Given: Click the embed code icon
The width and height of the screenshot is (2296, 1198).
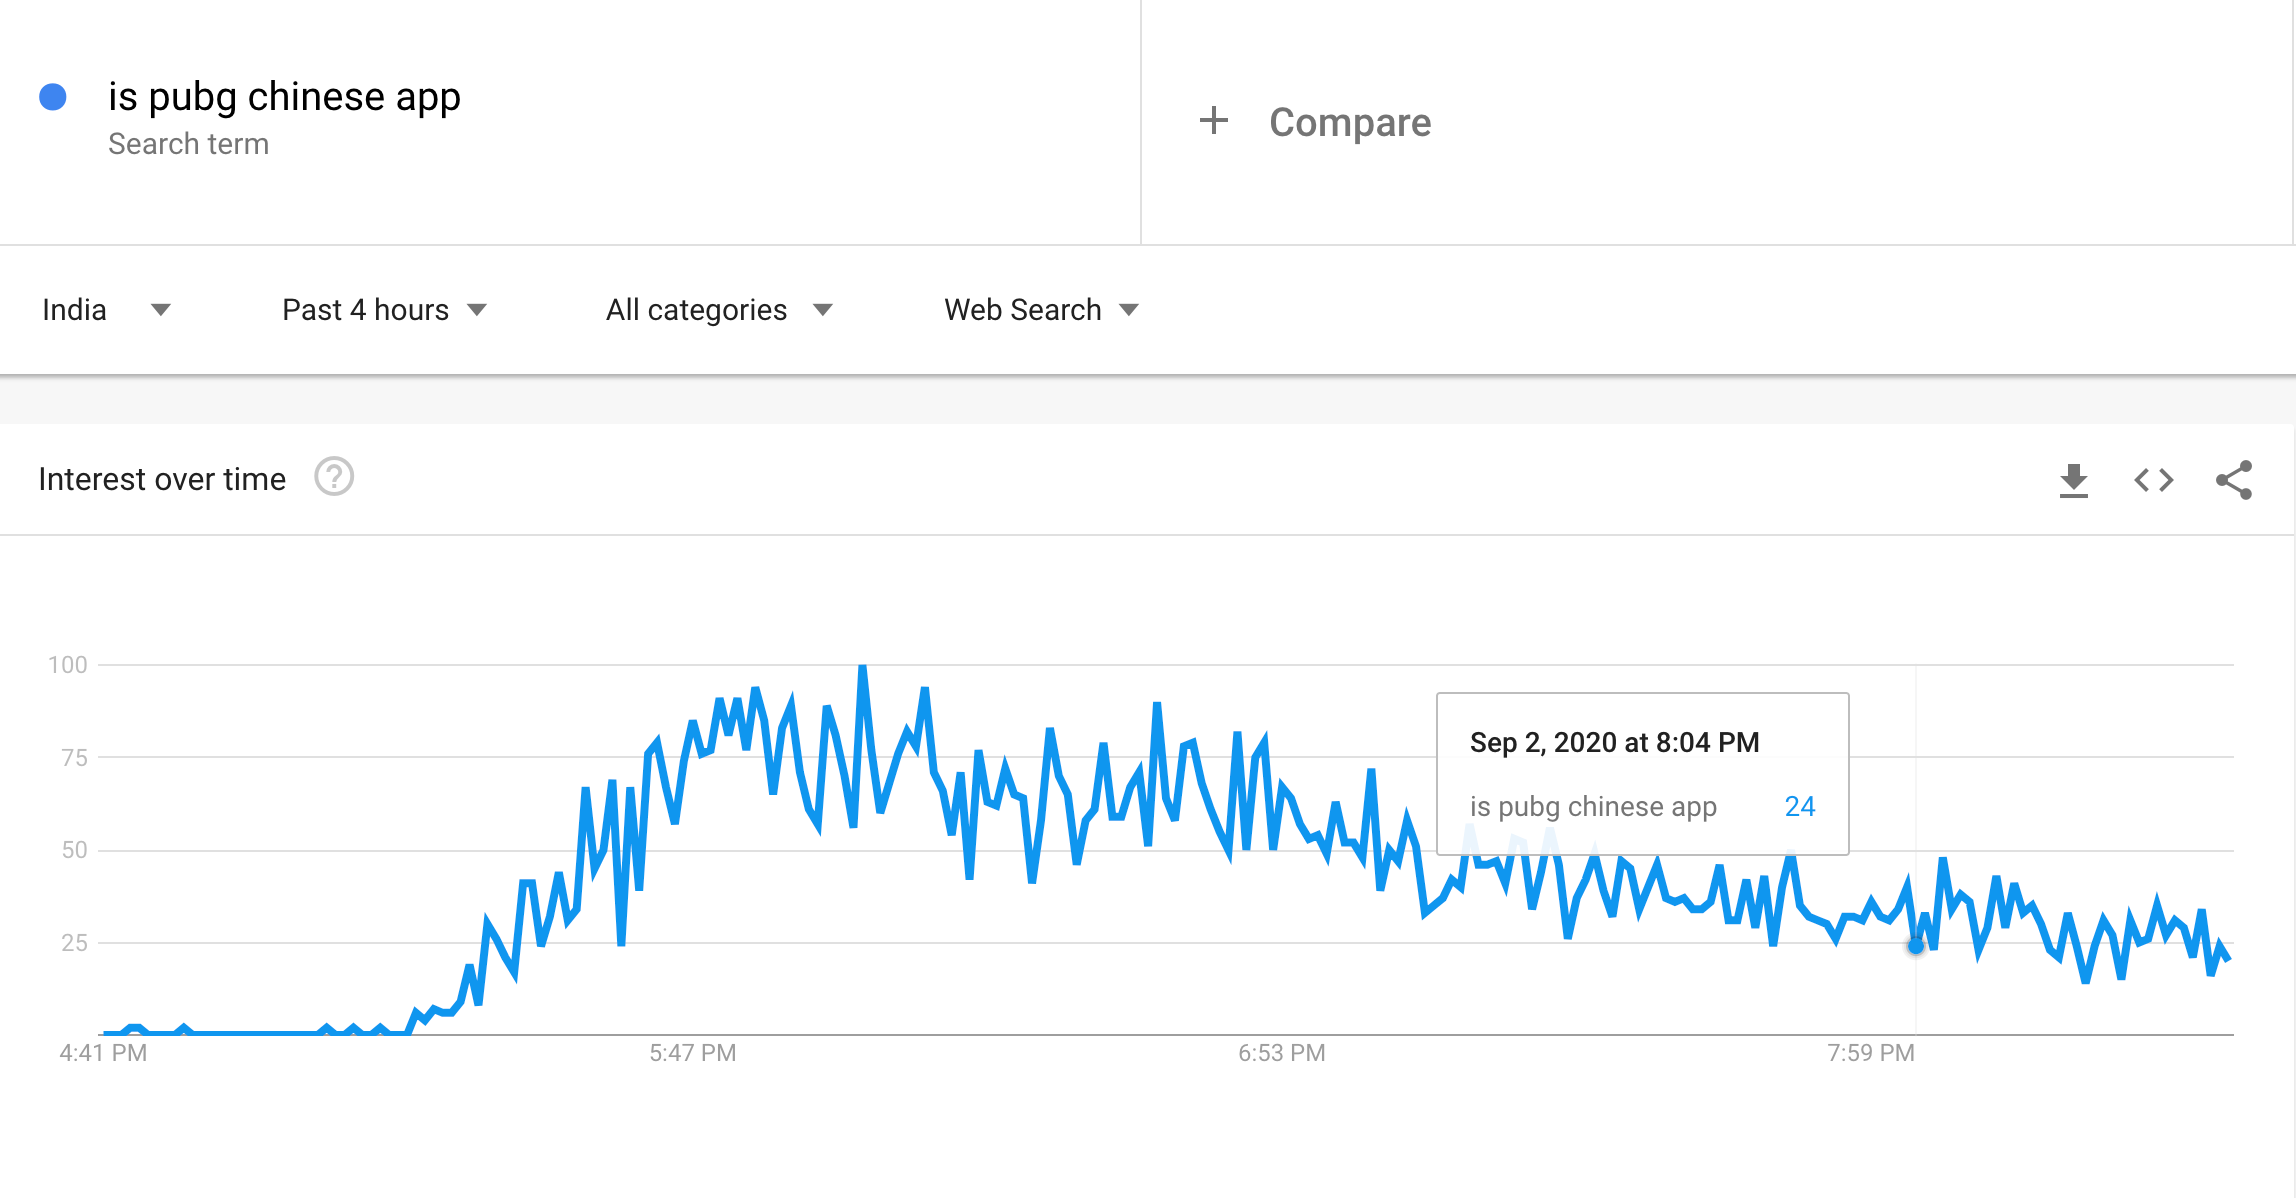Looking at the screenshot, I should click(2154, 480).
